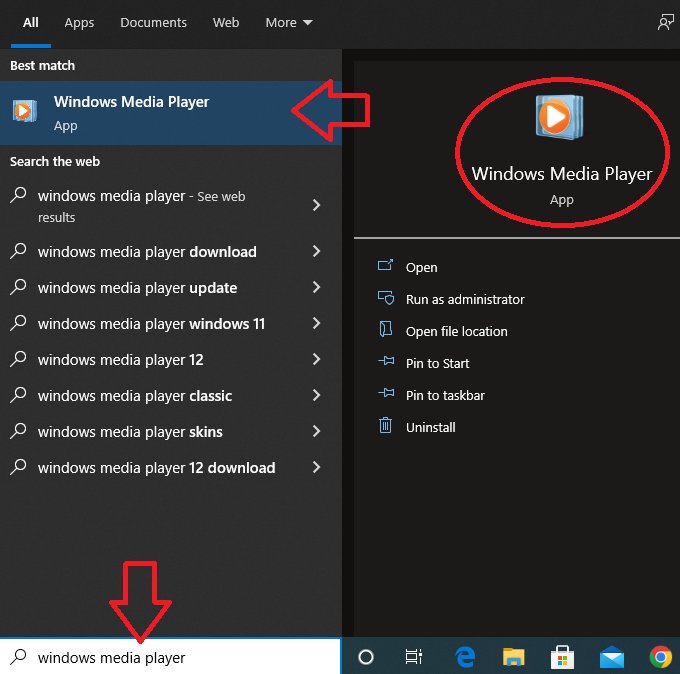Switch to the Web tab
This screenshot has width=680, height=674.
[226, 23]
